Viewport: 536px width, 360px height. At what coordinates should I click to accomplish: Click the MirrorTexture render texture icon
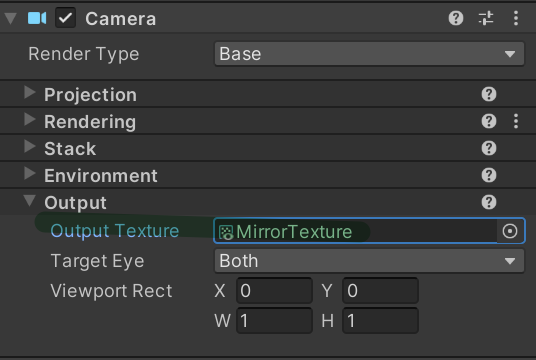point(226,232)
